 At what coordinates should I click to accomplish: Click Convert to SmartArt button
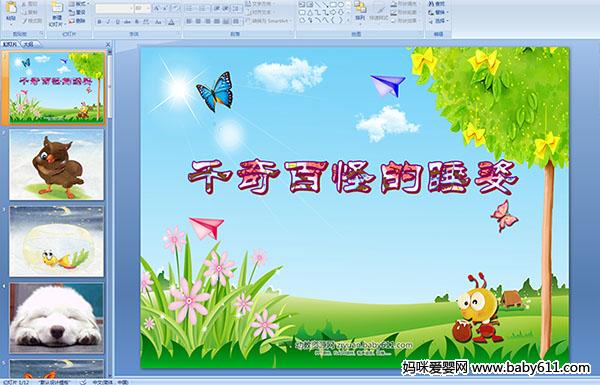(269, 21)
